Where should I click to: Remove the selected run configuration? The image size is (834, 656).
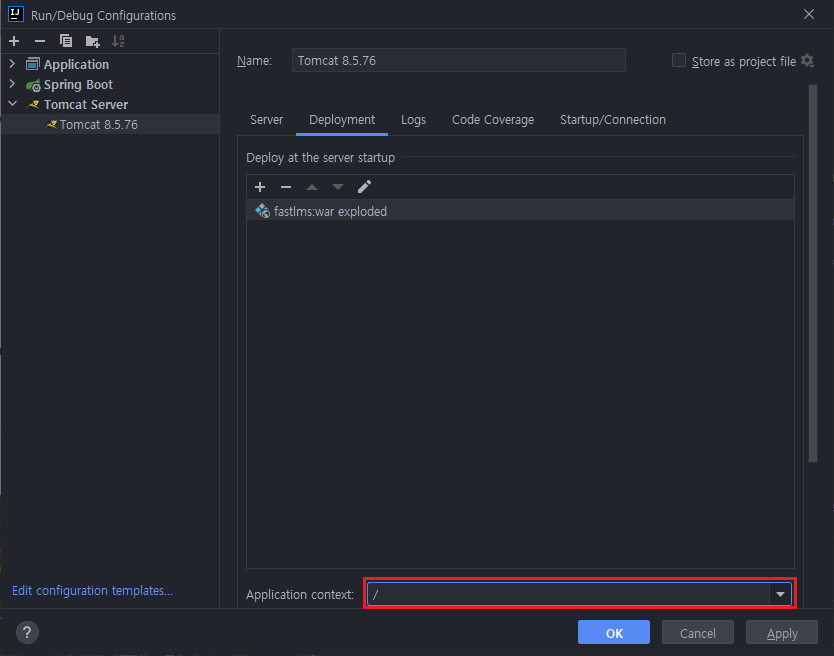(x=40, y=41)
